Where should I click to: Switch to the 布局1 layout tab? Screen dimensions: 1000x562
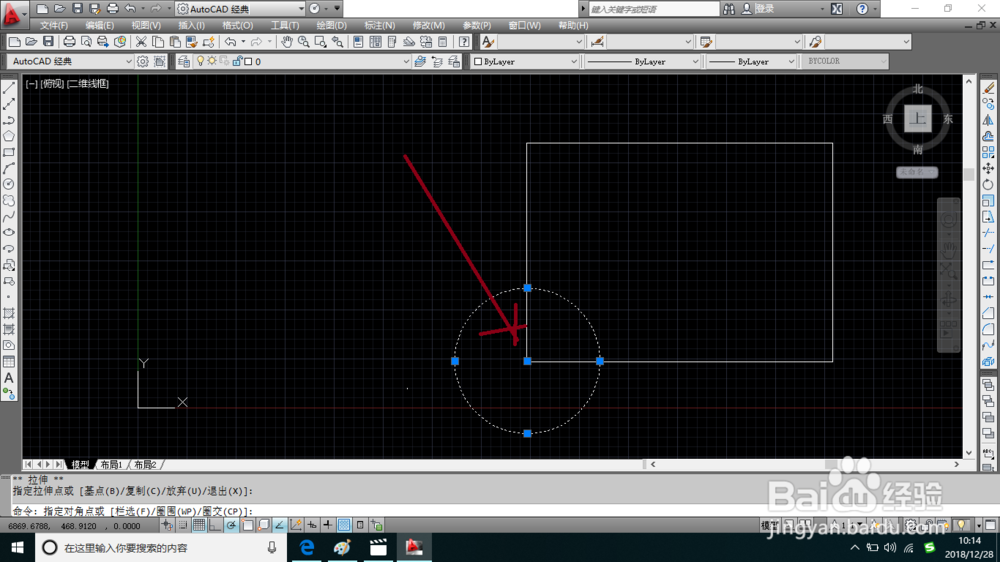[x=111, y=464]
